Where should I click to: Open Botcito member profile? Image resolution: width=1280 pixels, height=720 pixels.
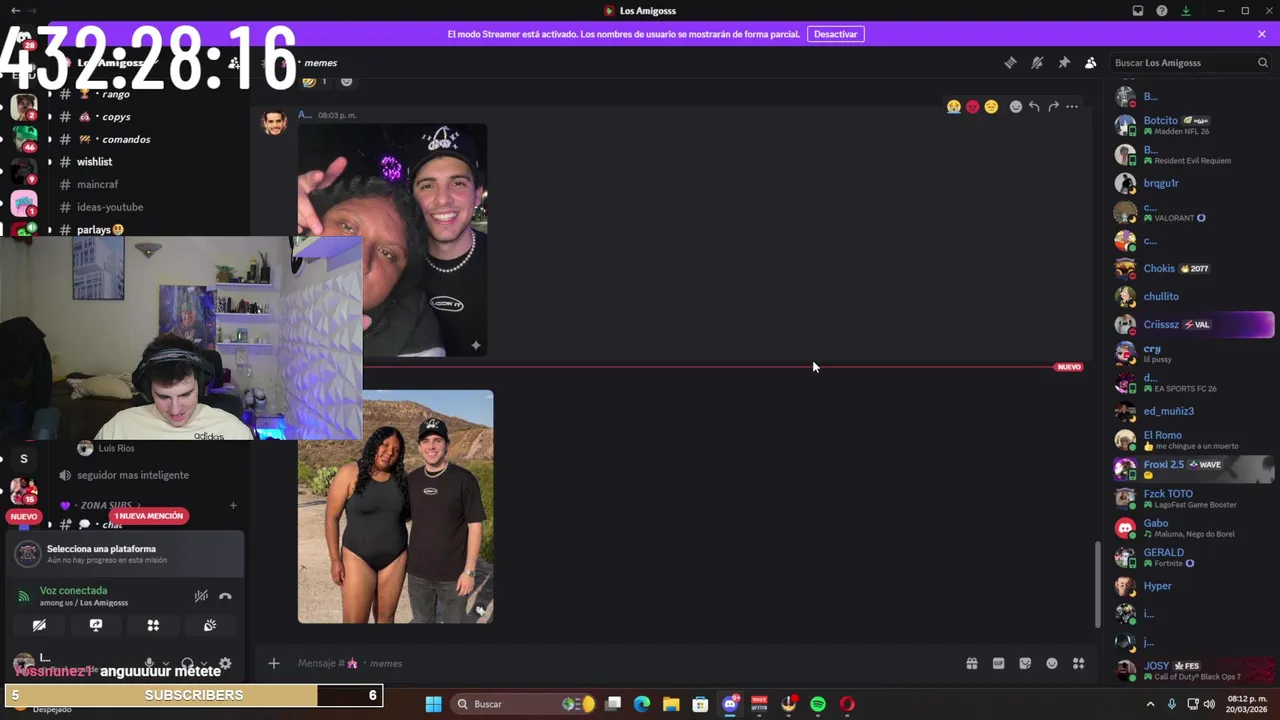tap(1189, 125)
